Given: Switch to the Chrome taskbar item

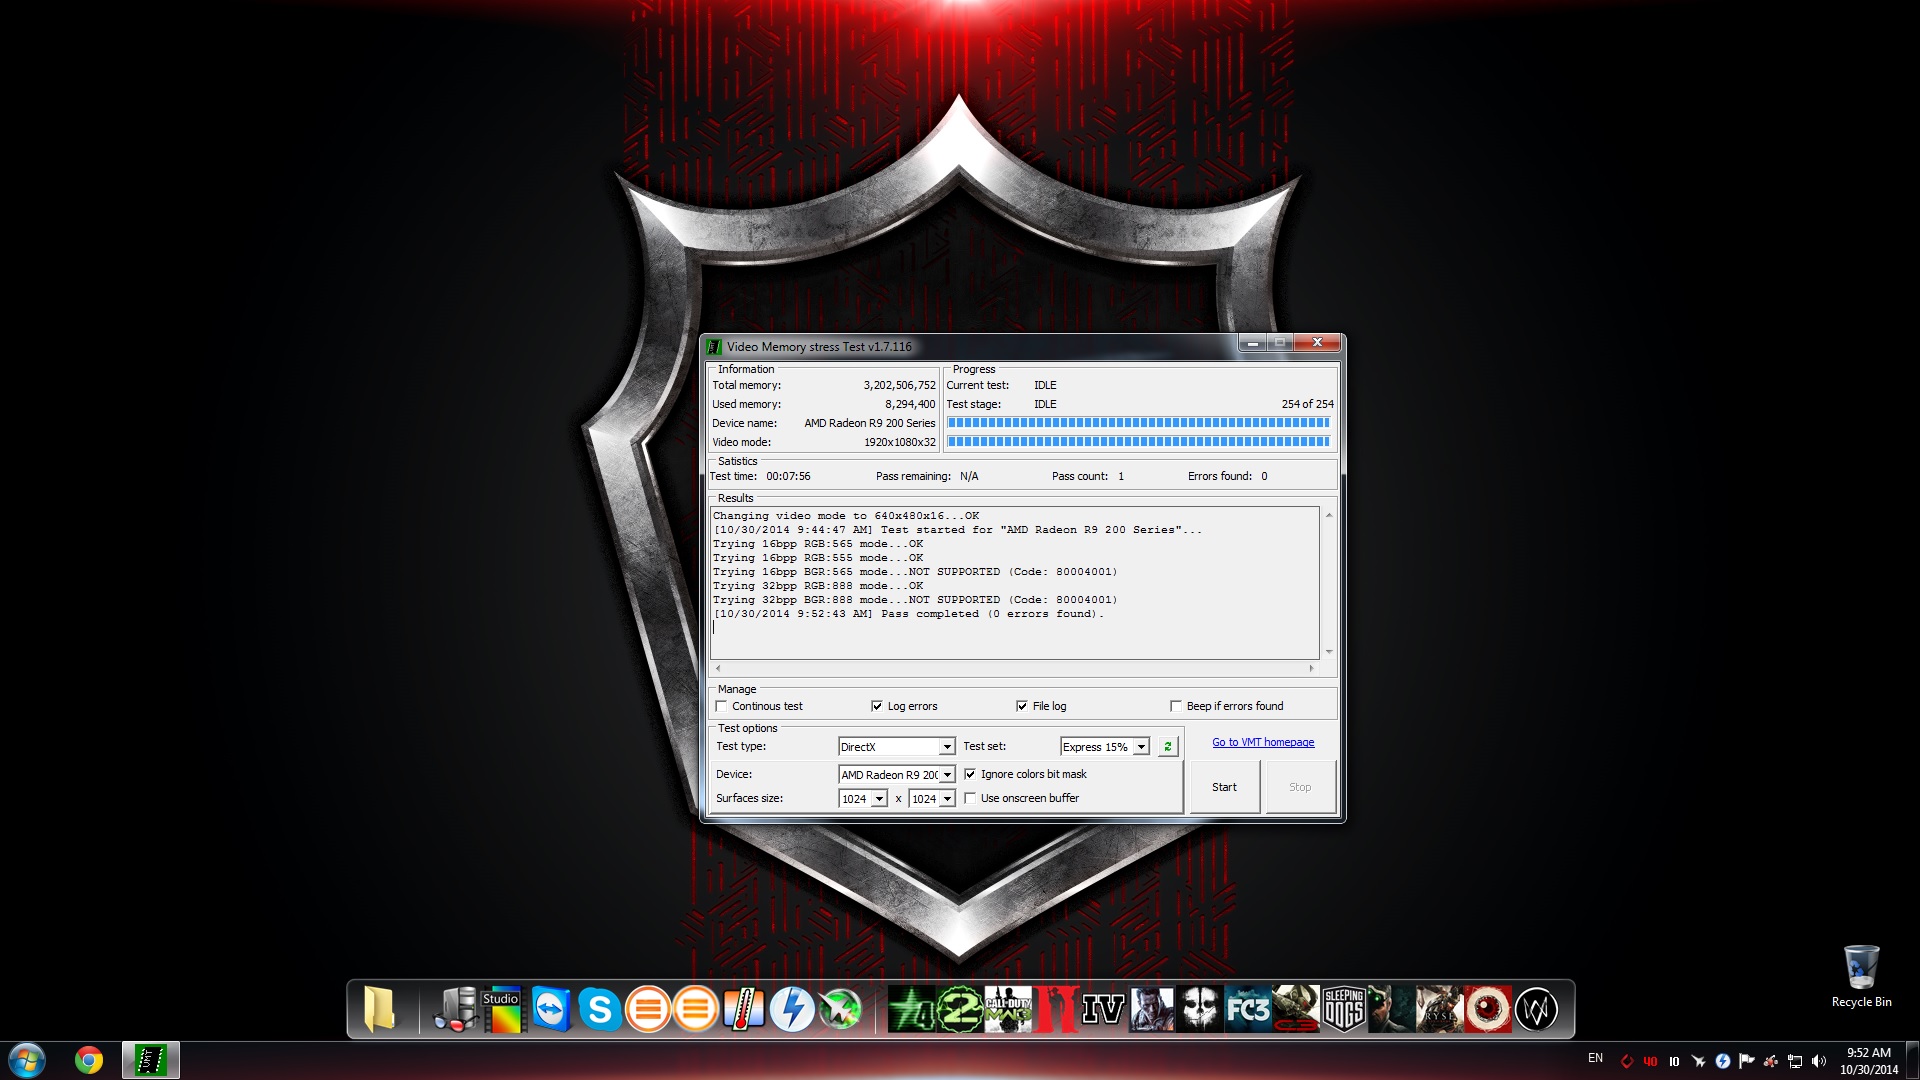Looking at the screenshot, I should (90, 1059).
